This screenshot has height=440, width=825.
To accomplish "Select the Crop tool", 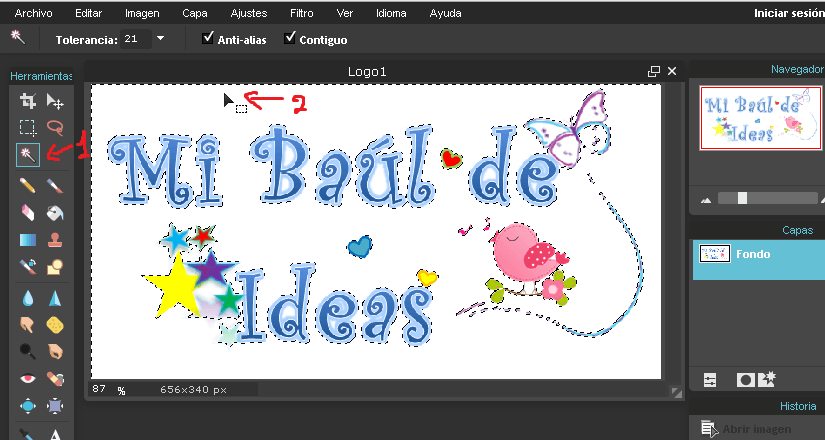I will point(28,101).
